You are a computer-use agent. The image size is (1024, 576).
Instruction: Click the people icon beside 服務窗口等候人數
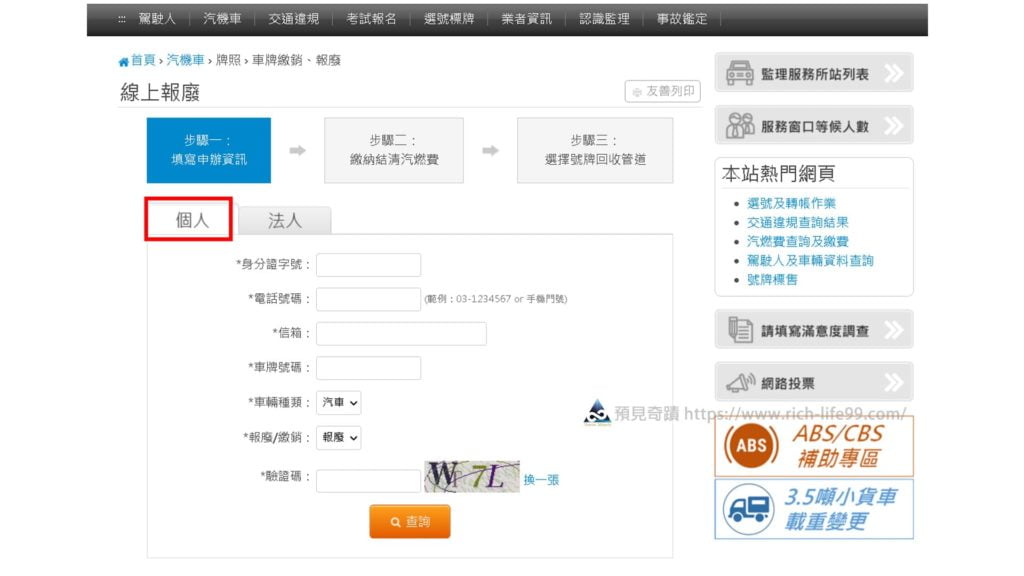point(739,125)
